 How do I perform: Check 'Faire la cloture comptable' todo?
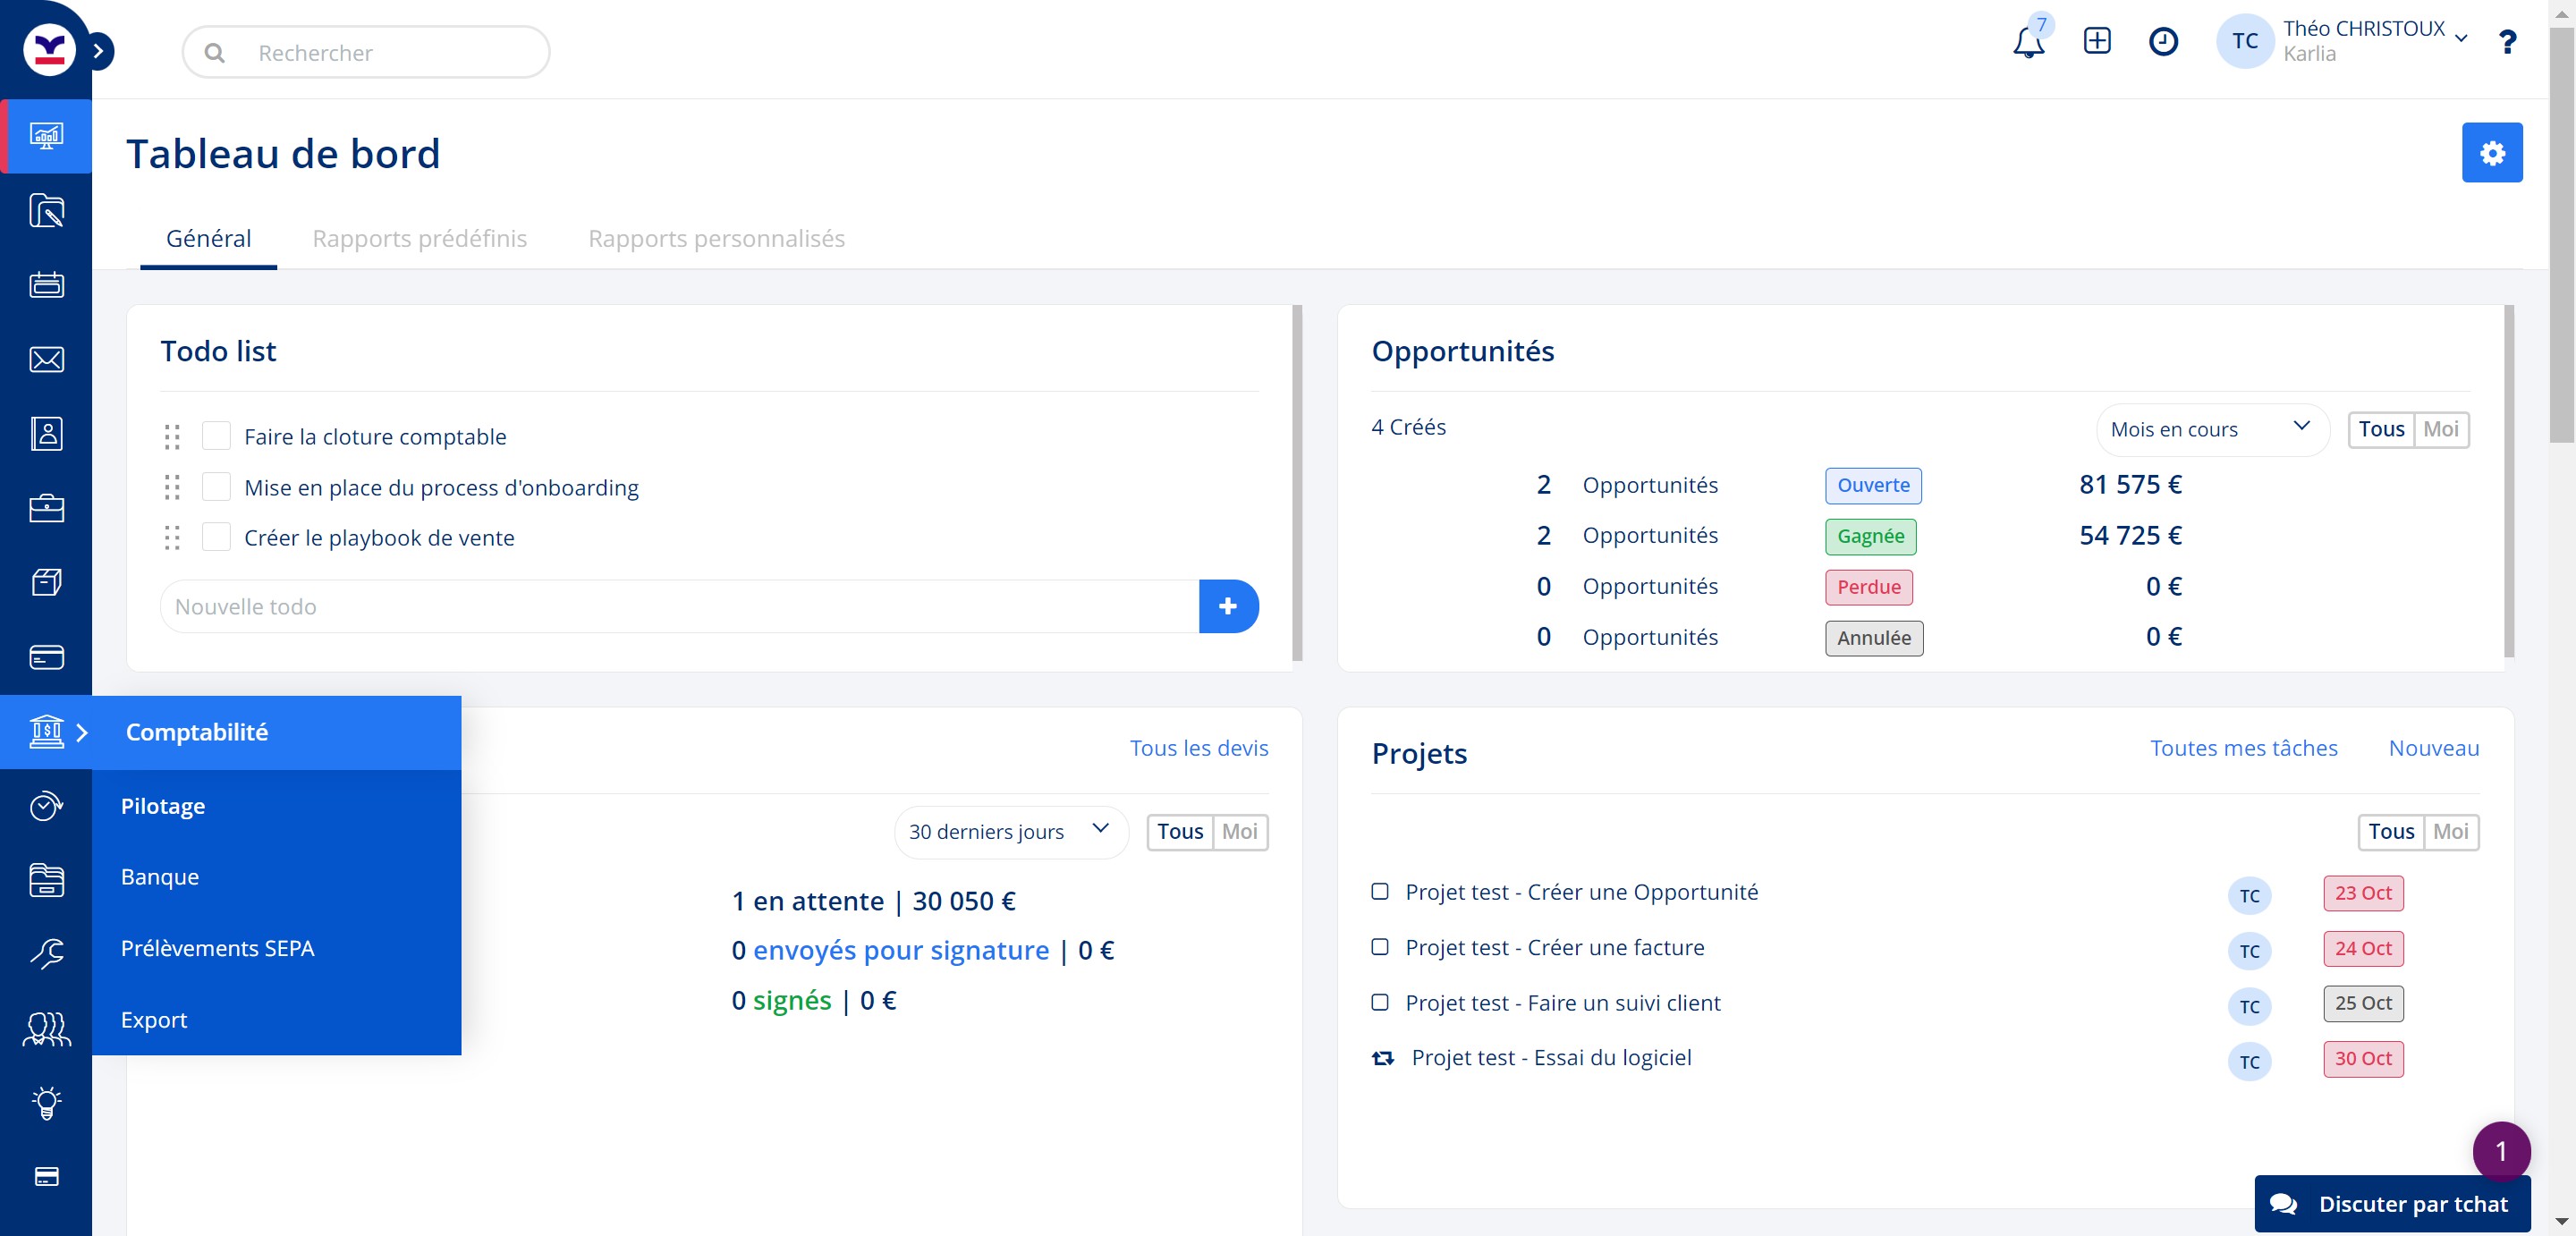pos(216,436)
